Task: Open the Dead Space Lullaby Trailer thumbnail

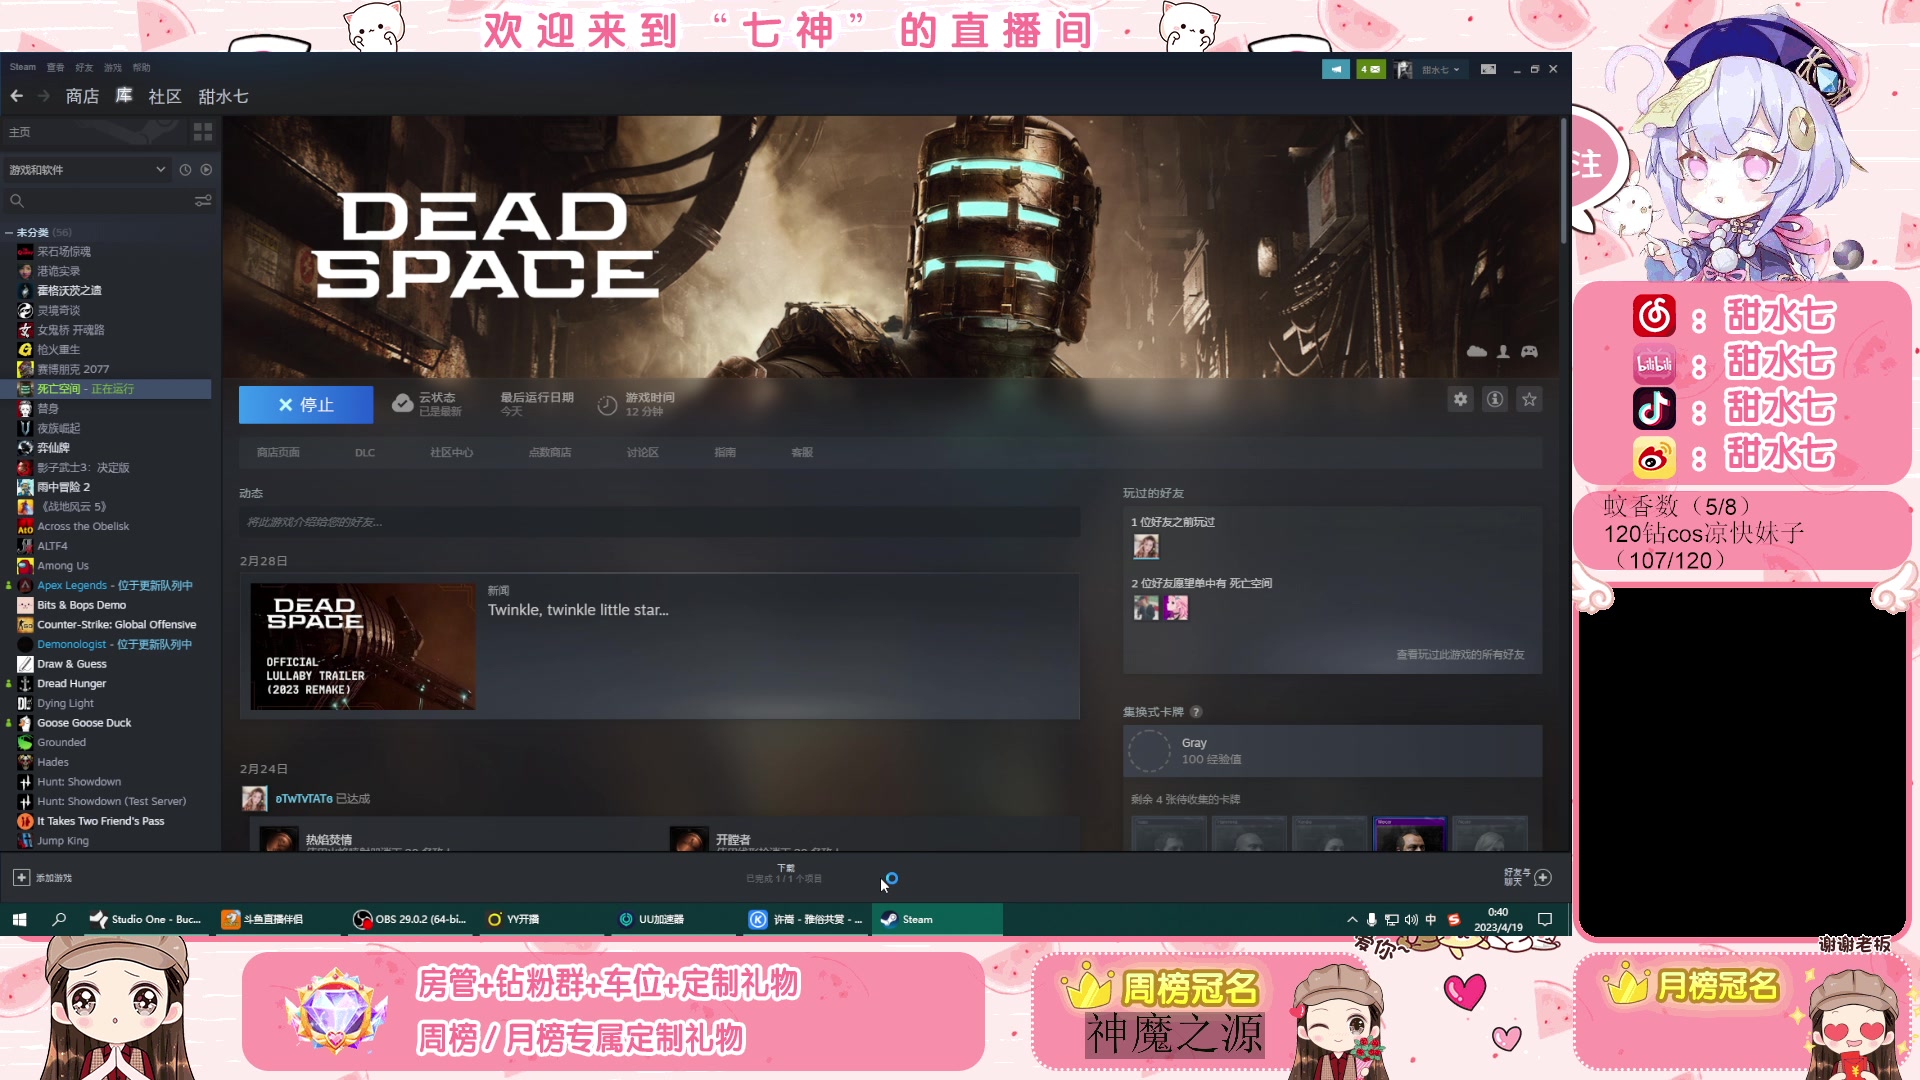Action: [x=363, y=647]
